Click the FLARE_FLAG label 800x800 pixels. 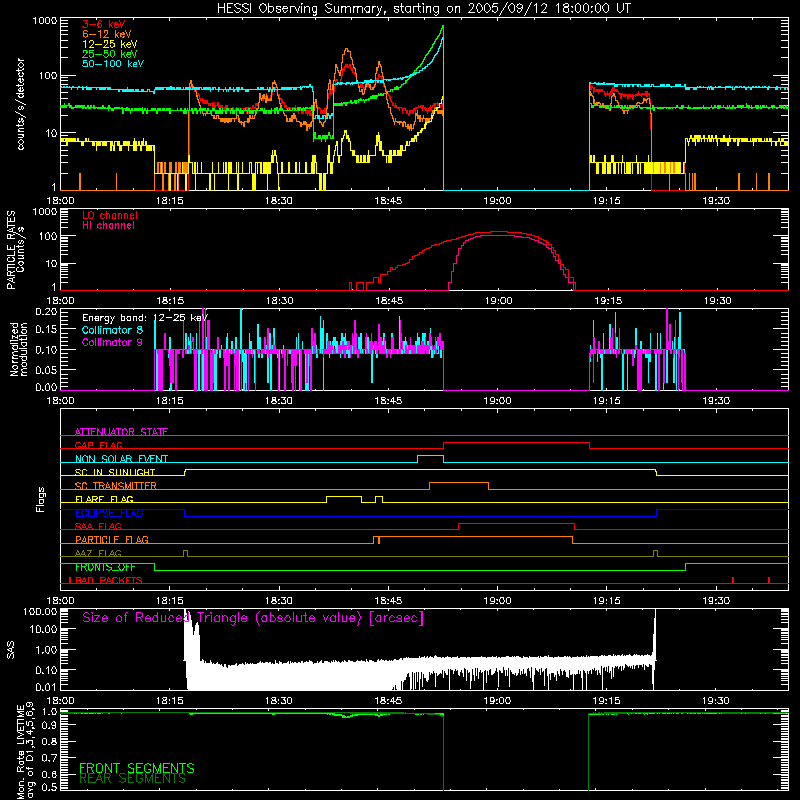[x=104, y=499]
